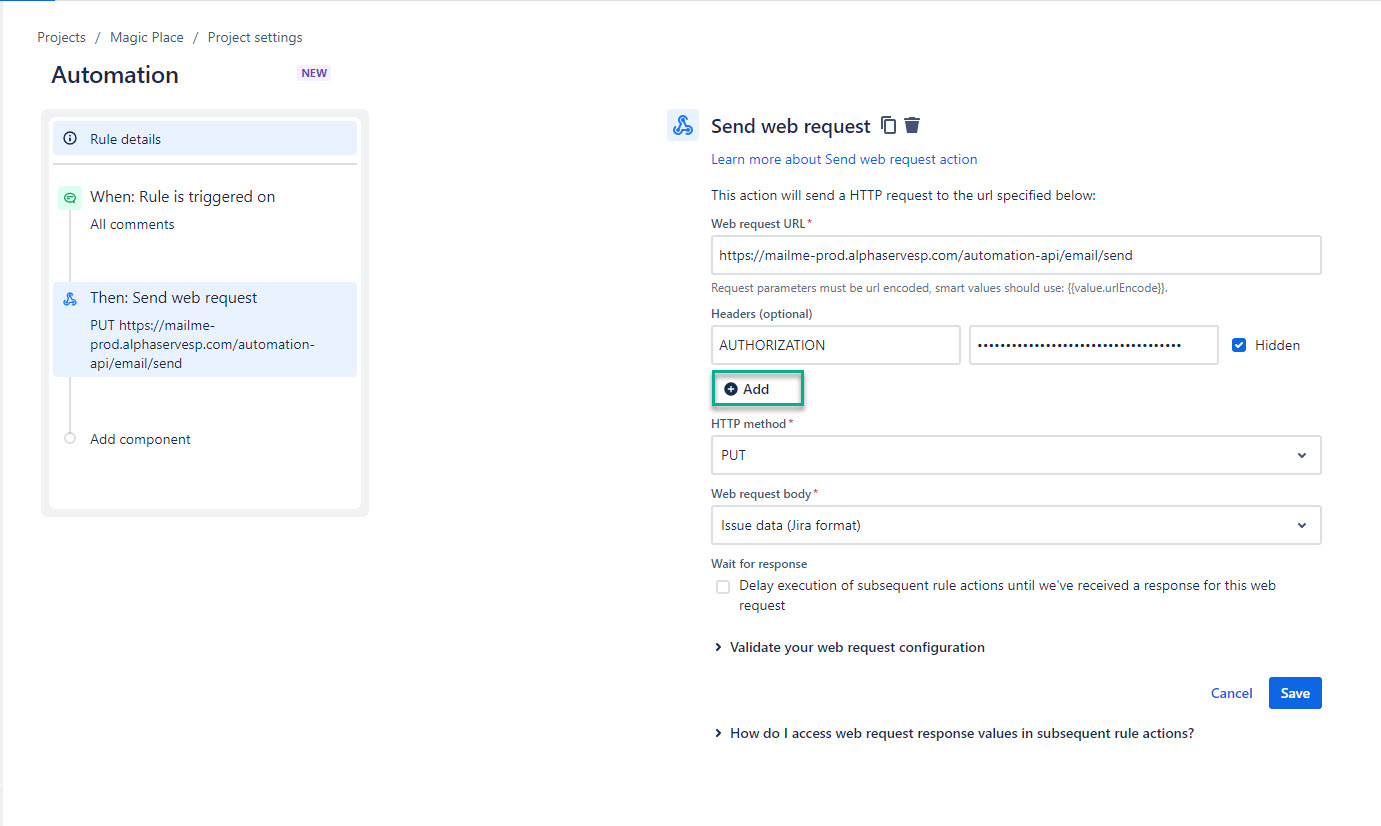This screenshot has width=1381, height=826.
Task: Click the Web request URL field
Action: [1015, 255]
